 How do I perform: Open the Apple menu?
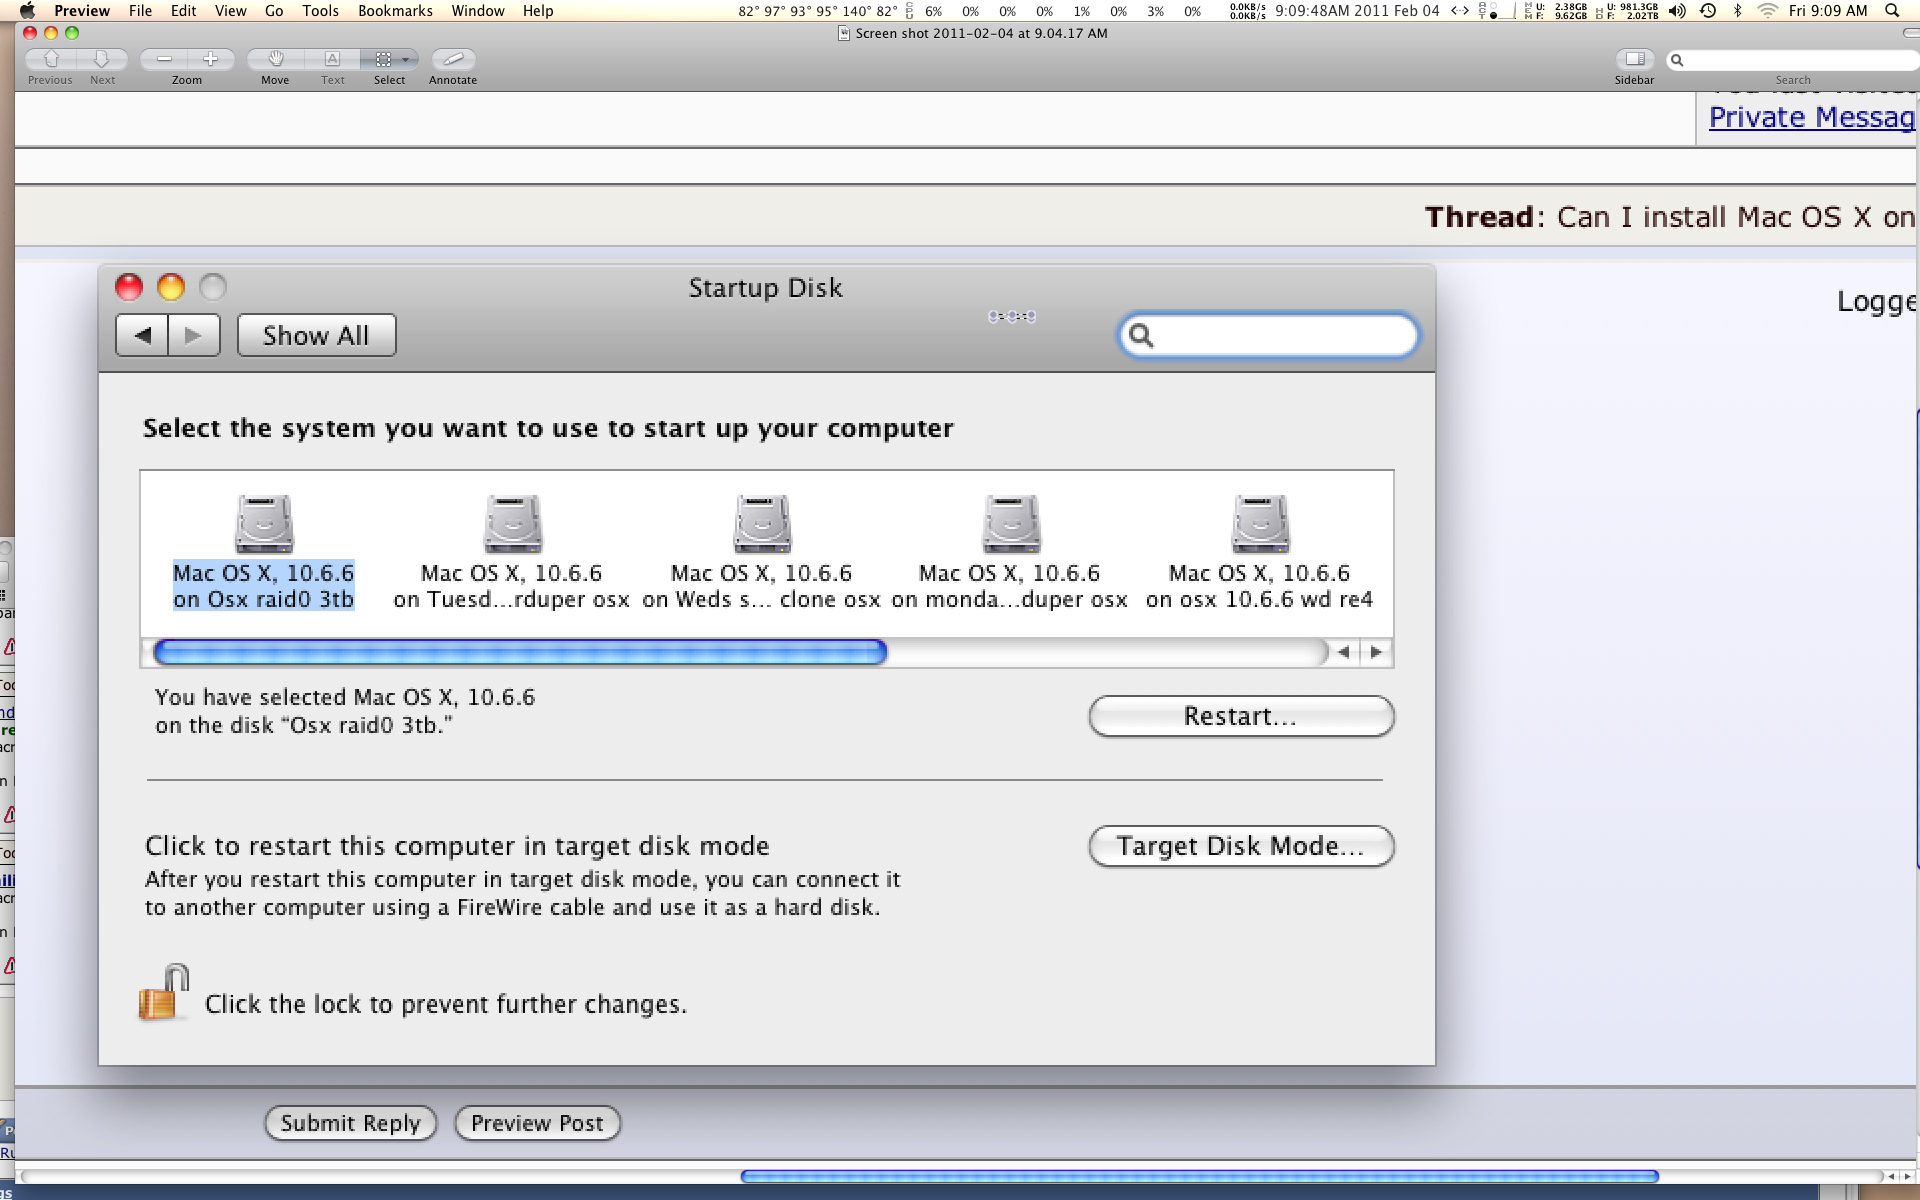pos(27,11)
